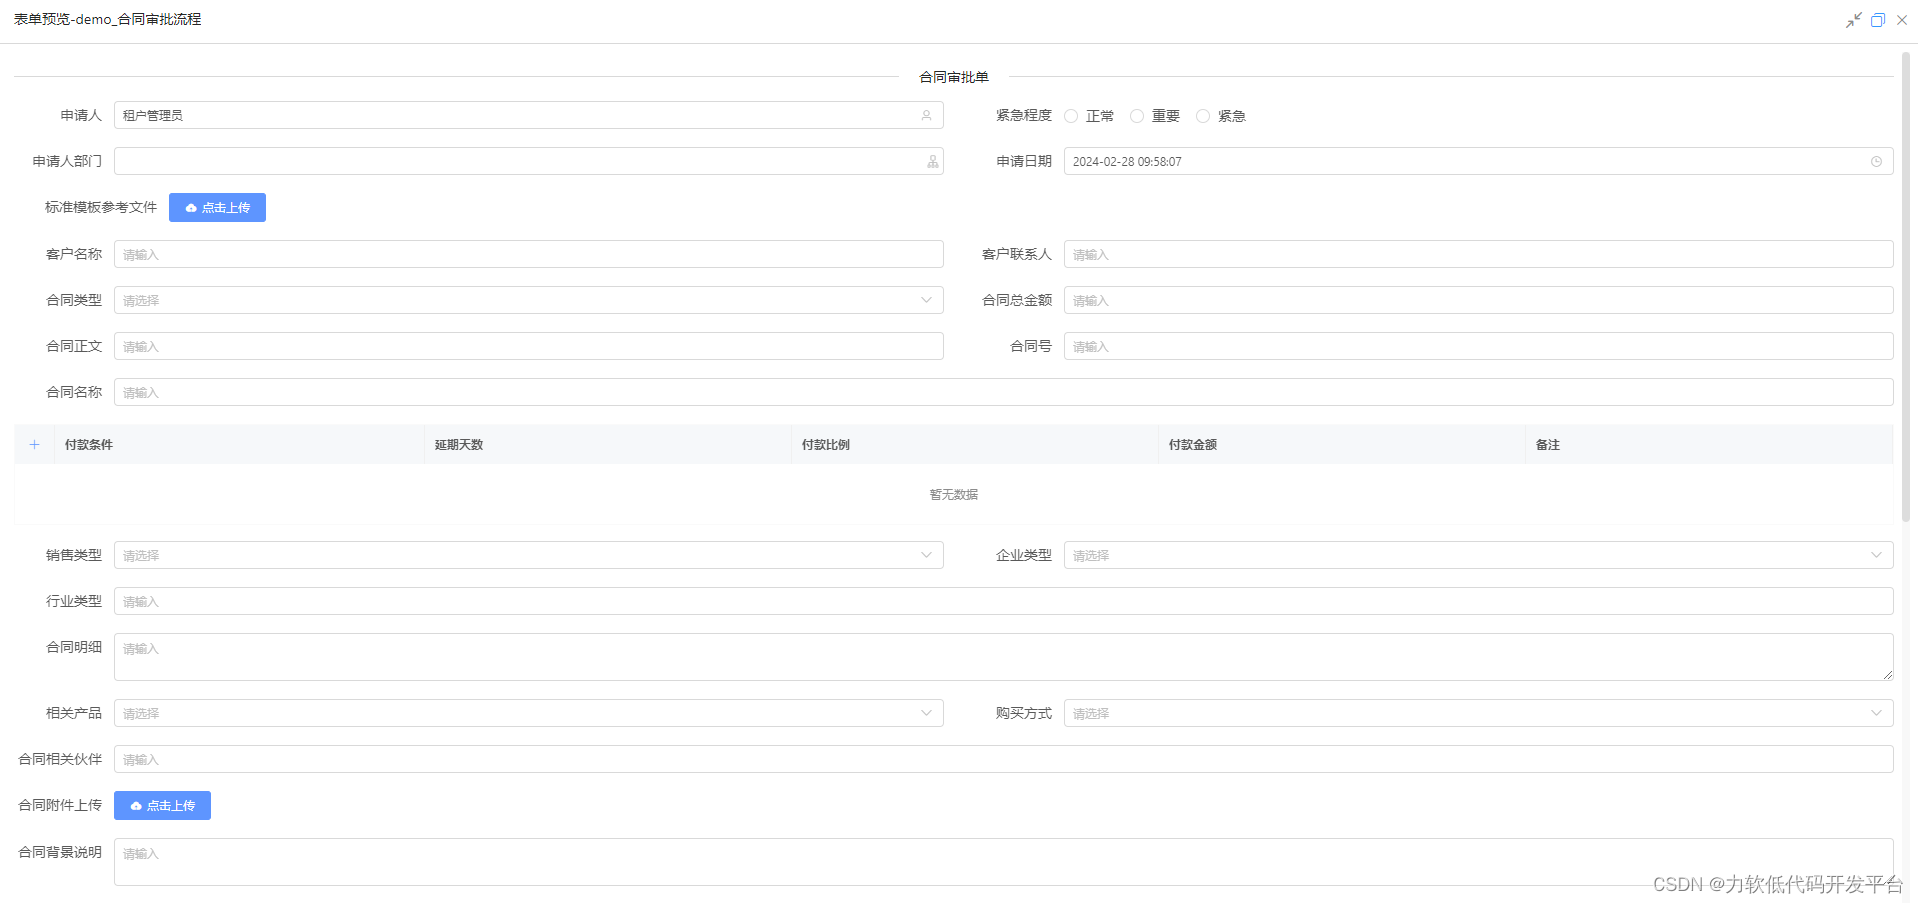Click the 客户名称 input field
1918x903 pixels.
tap(529, 254)
